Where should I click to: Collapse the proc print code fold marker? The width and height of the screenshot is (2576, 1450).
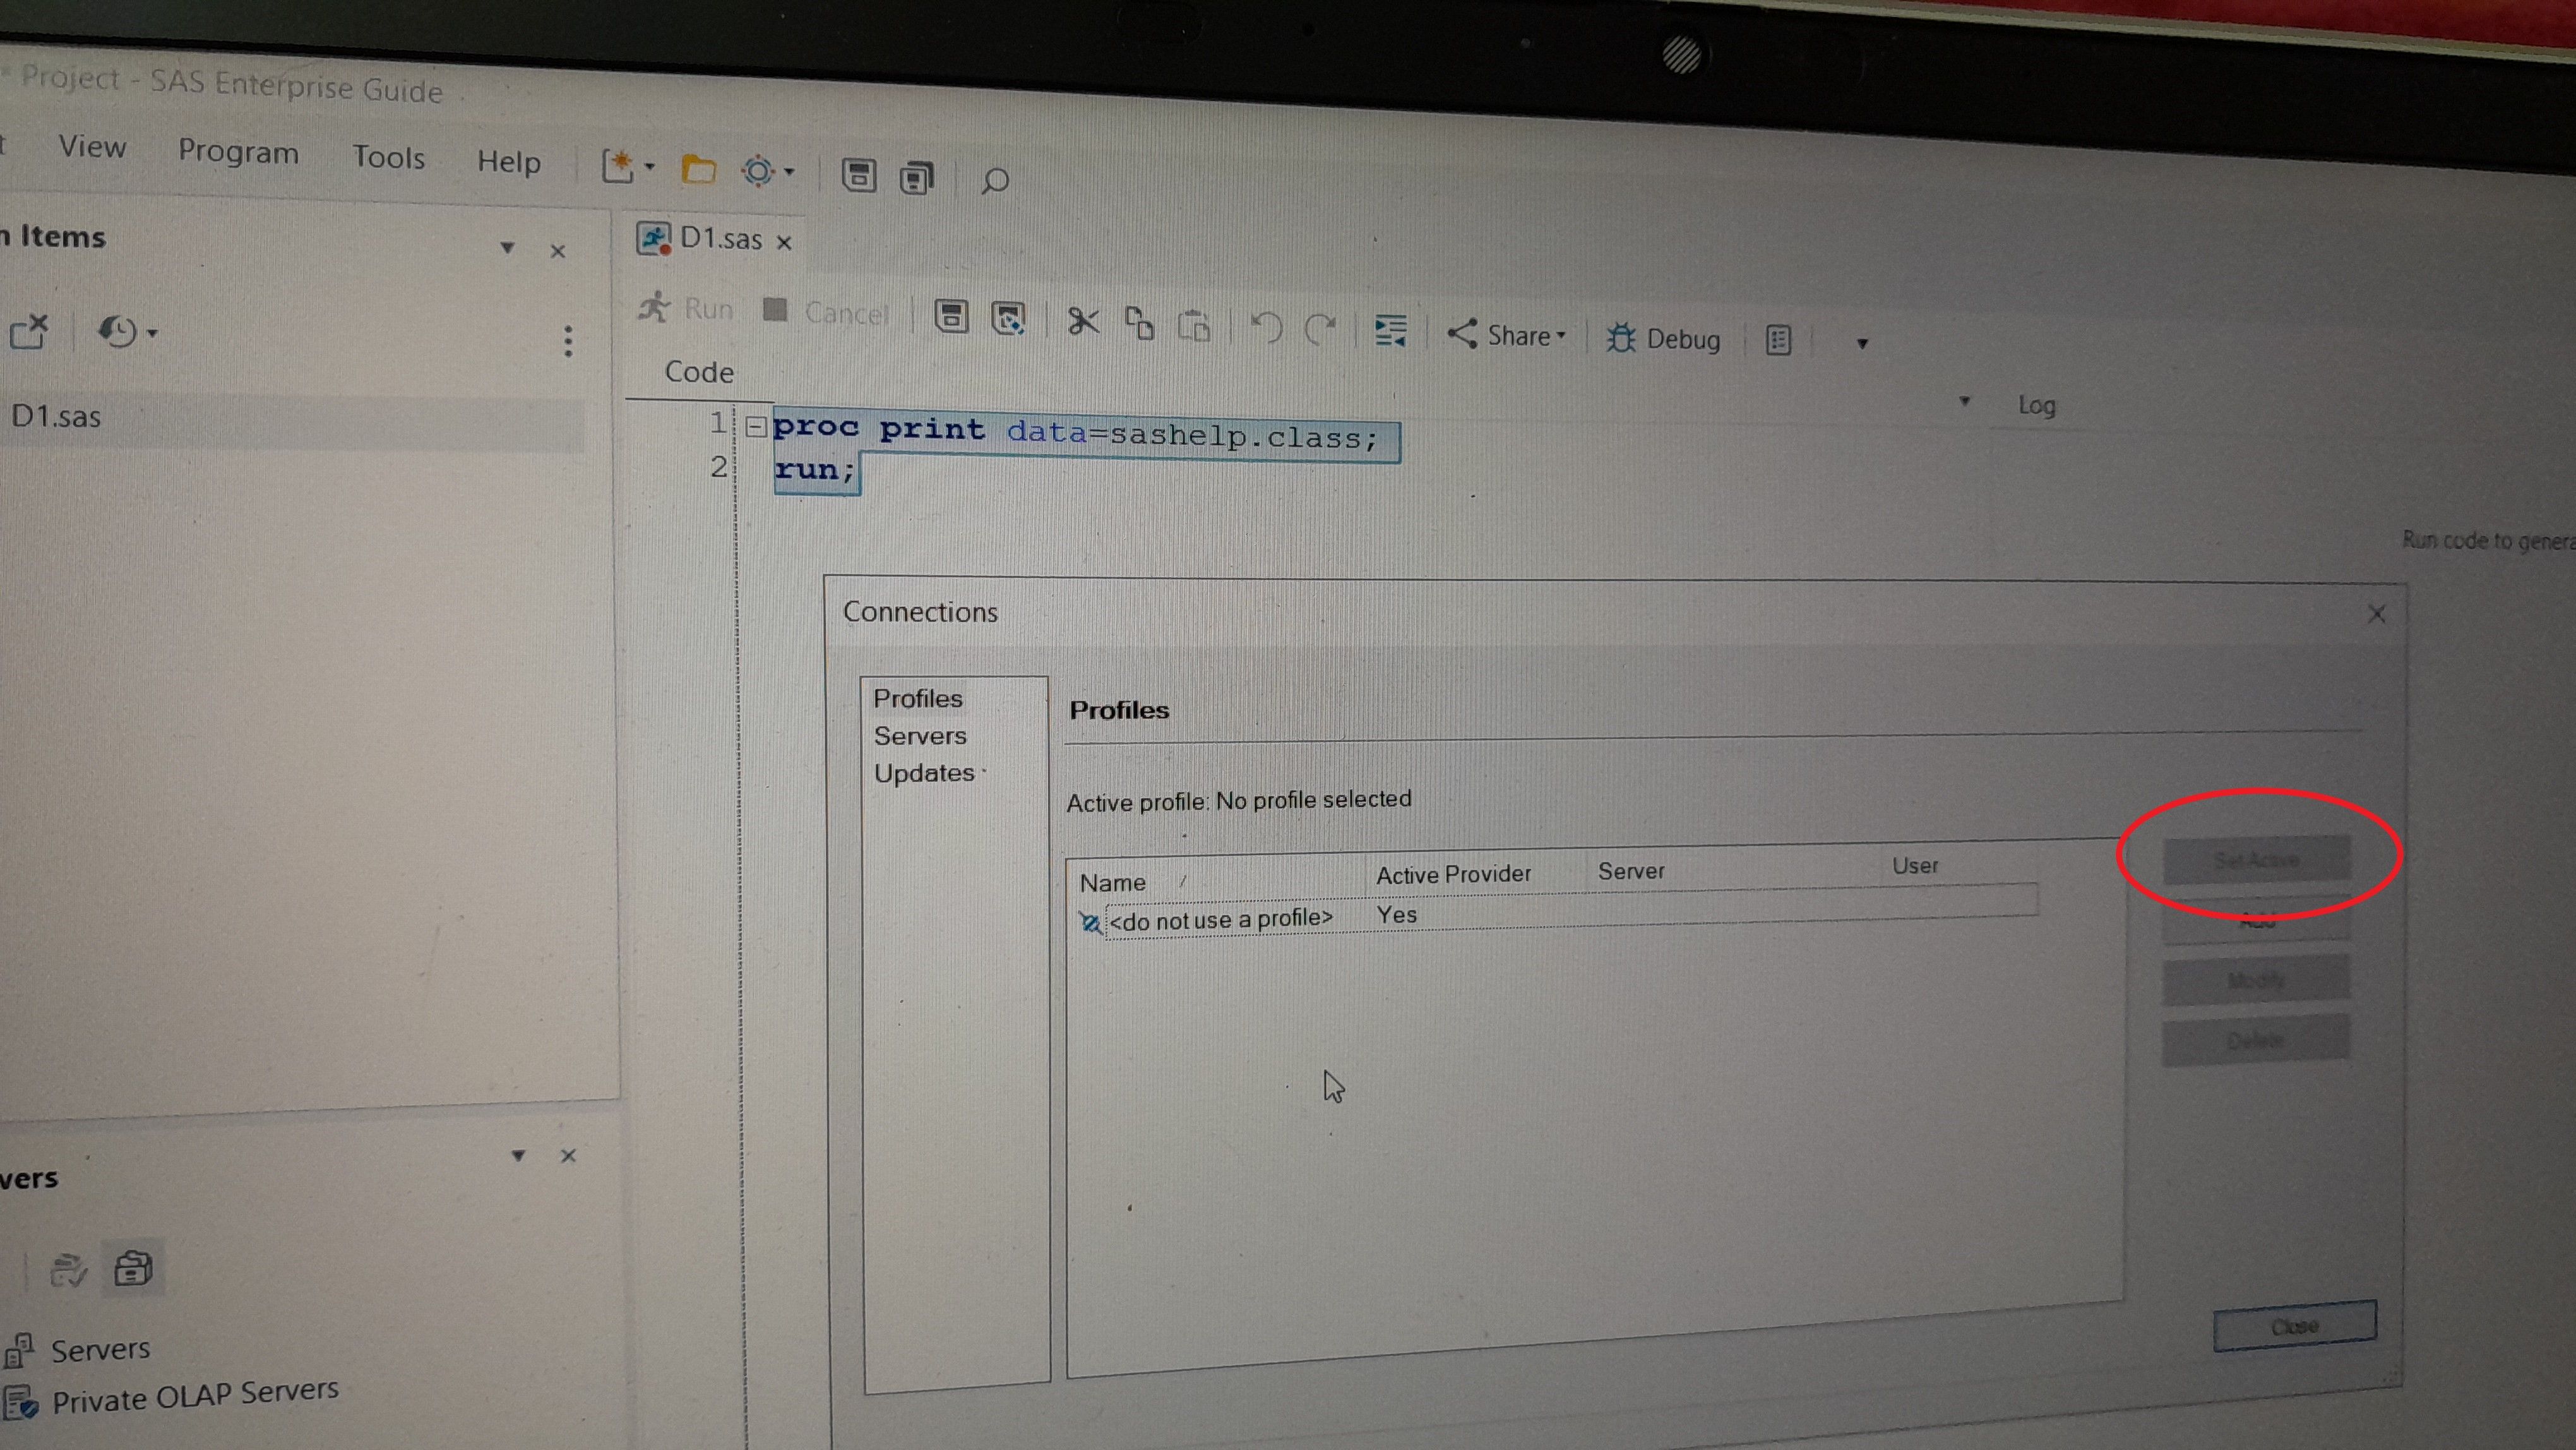pos(756,427)
